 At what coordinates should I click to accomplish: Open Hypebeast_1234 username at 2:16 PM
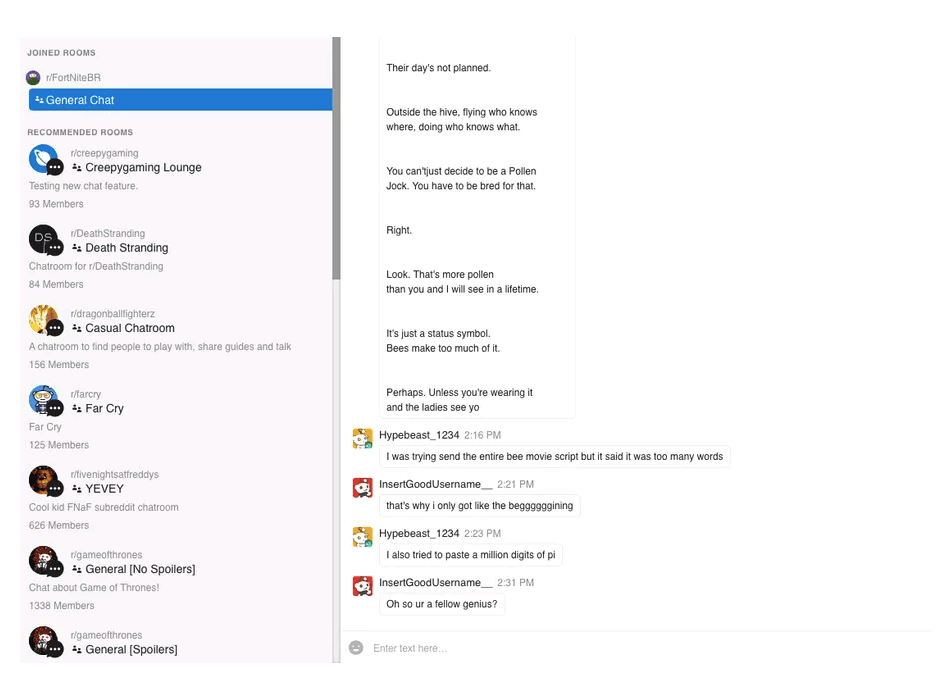coord(419,435)
